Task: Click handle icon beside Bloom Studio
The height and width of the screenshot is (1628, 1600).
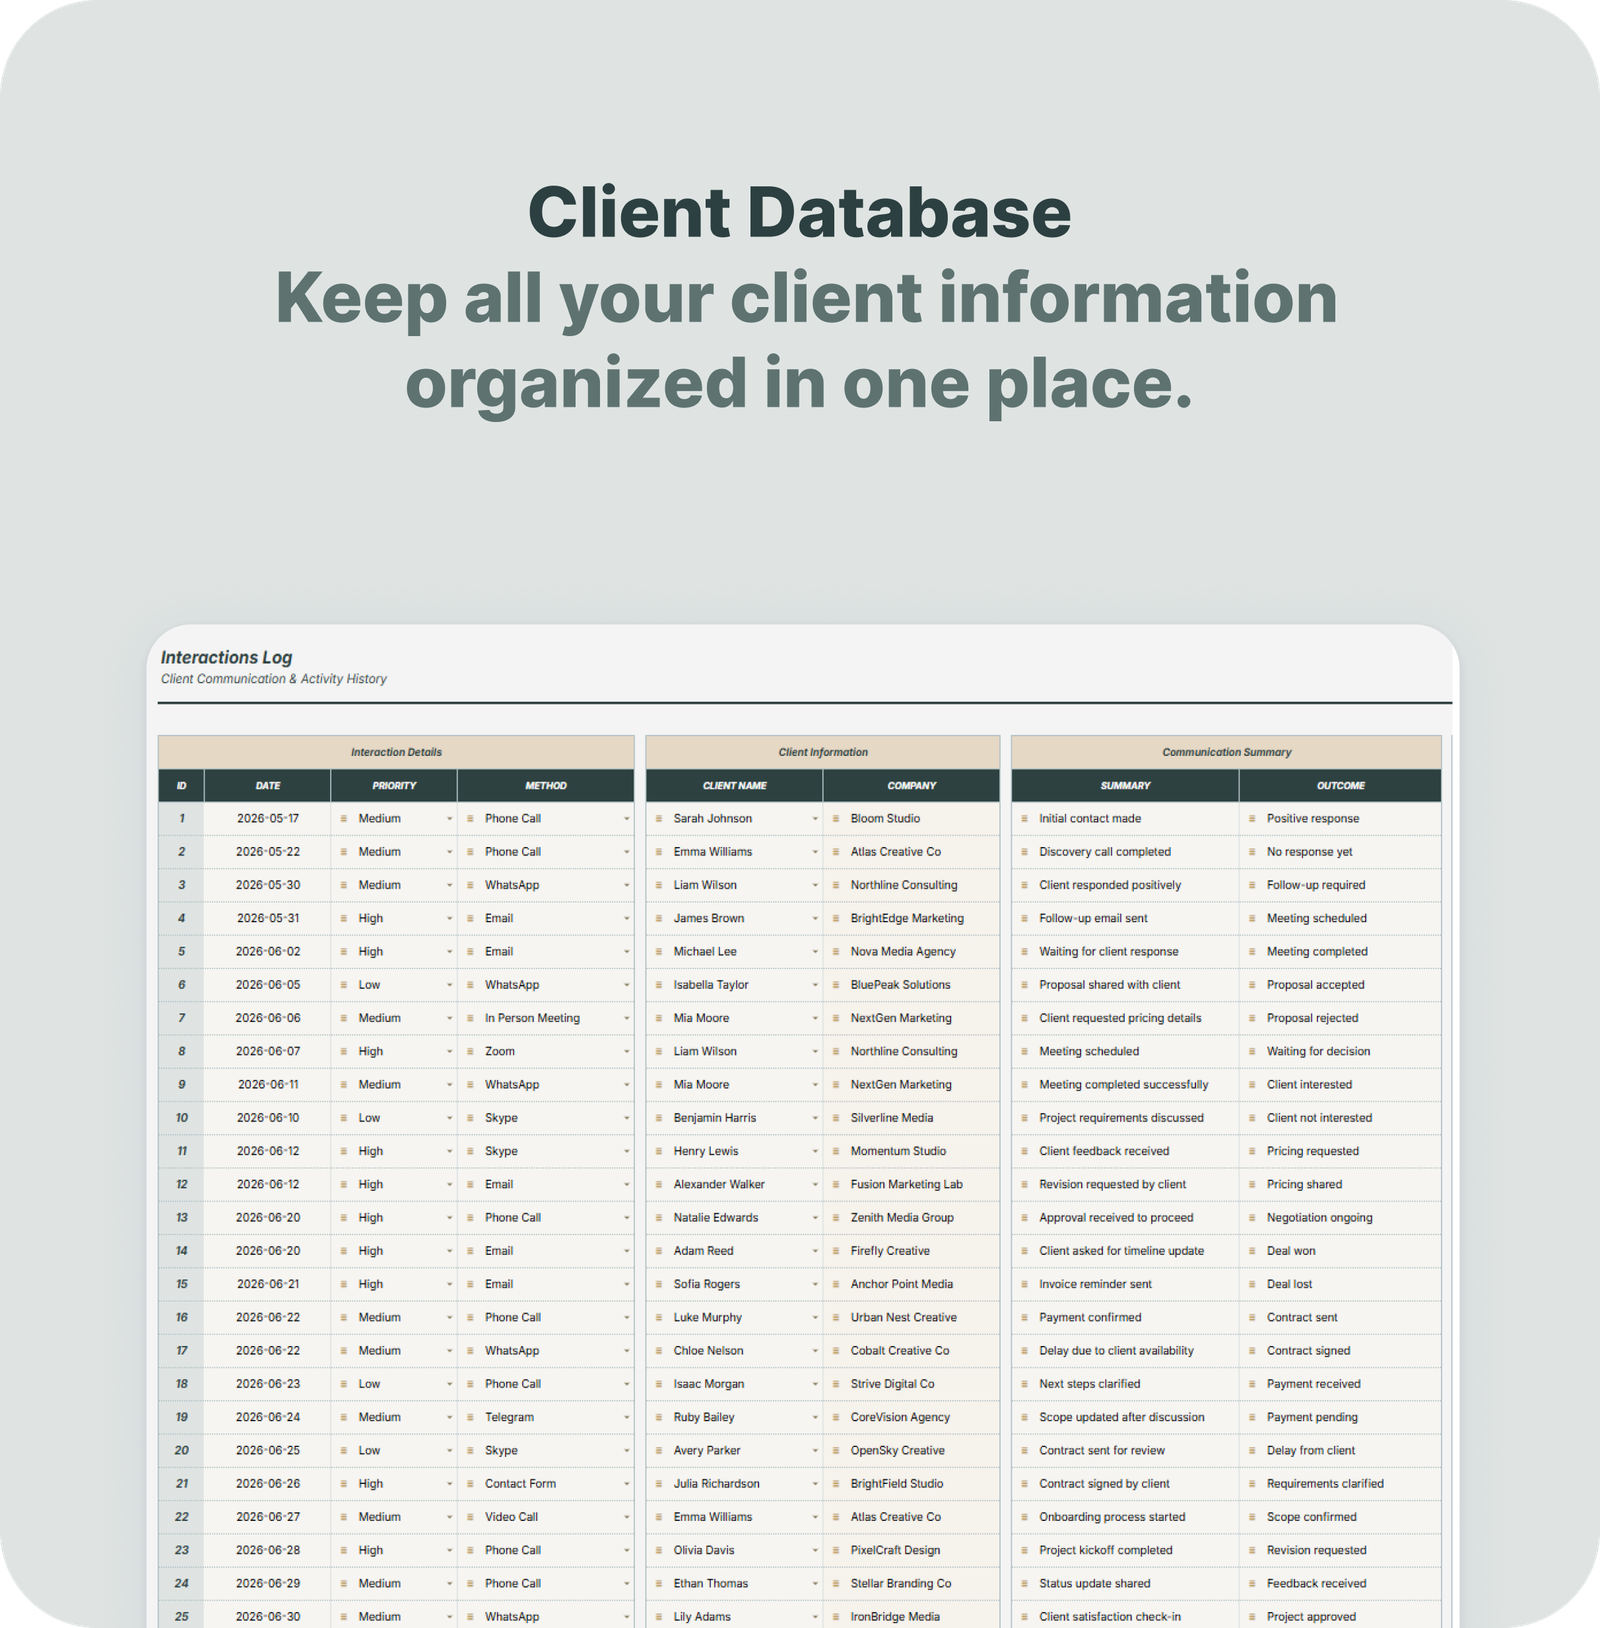Action: [836, 818]
